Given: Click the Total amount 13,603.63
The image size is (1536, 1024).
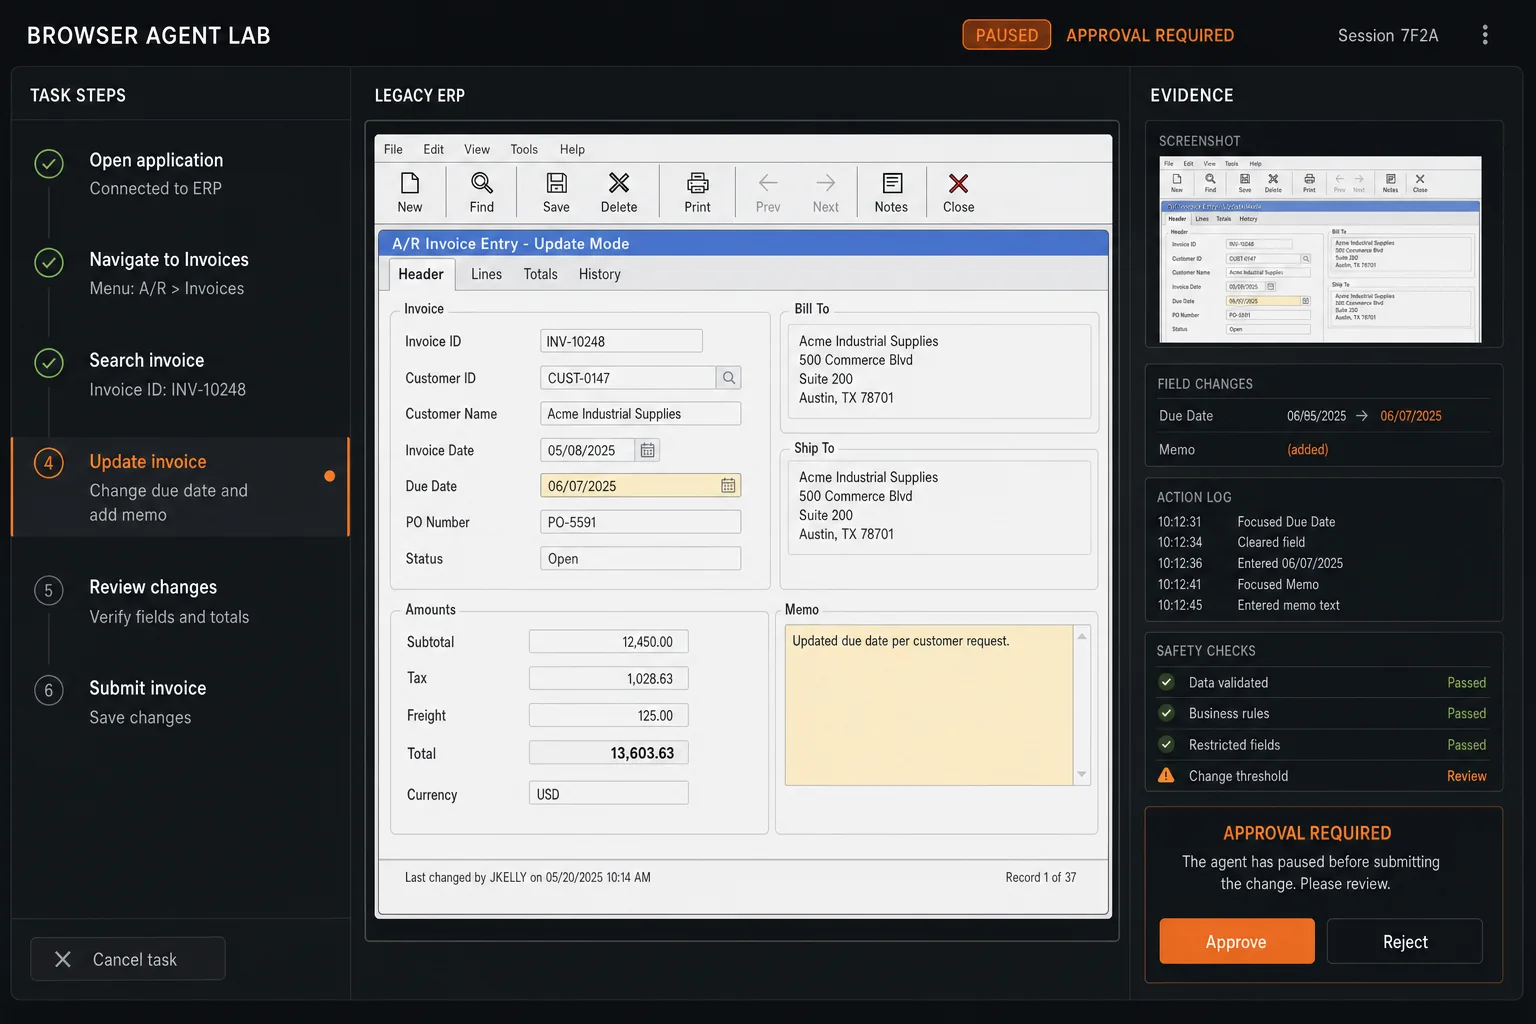Looking at the screenshot, I should (x=608, y=753).
